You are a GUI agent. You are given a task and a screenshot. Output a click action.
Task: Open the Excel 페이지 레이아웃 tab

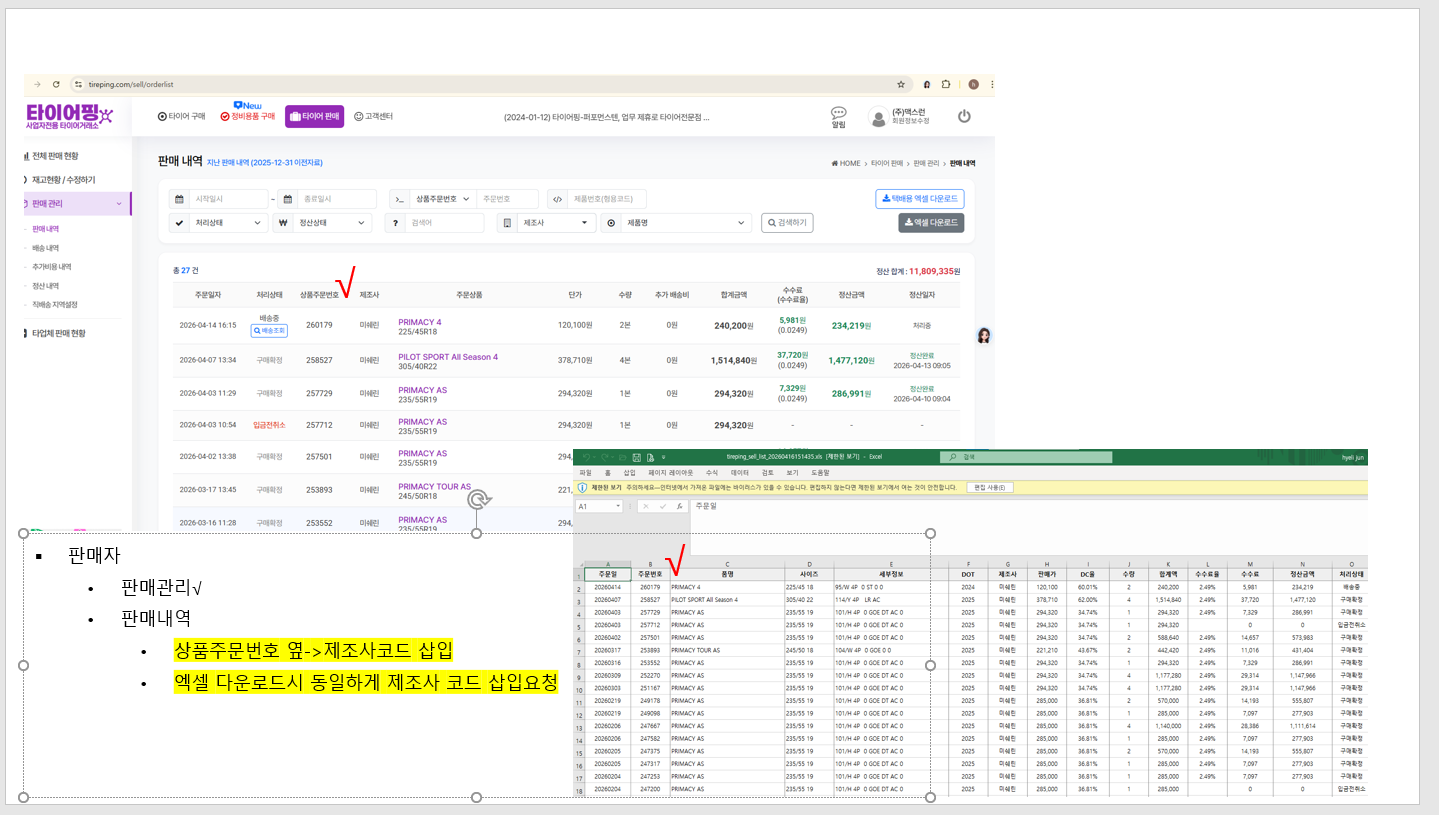click(670, 472)
